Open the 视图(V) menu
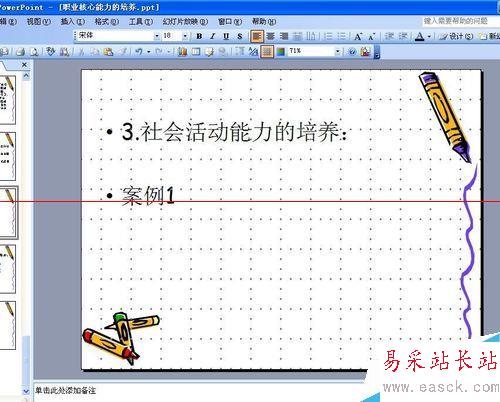The height and width of the screenshot is (402, 500). click(38, 22)
